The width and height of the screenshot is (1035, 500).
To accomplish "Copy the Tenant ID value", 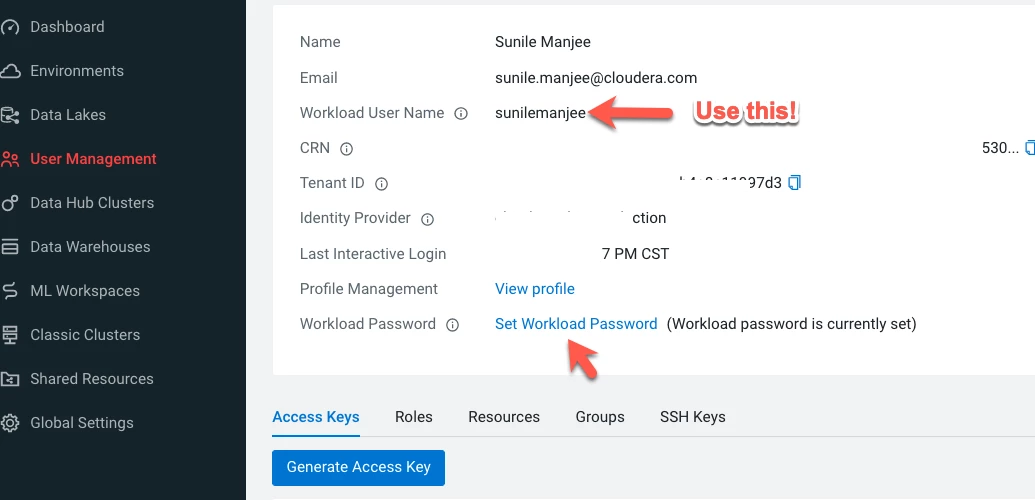I will point(795,182).
